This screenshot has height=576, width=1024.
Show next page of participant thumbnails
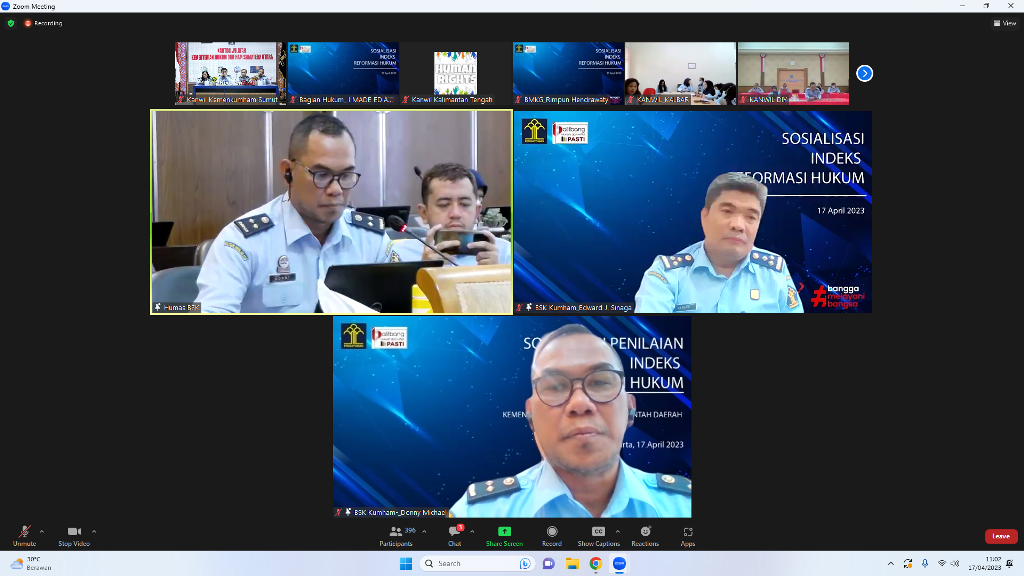(x=865, y=73)
